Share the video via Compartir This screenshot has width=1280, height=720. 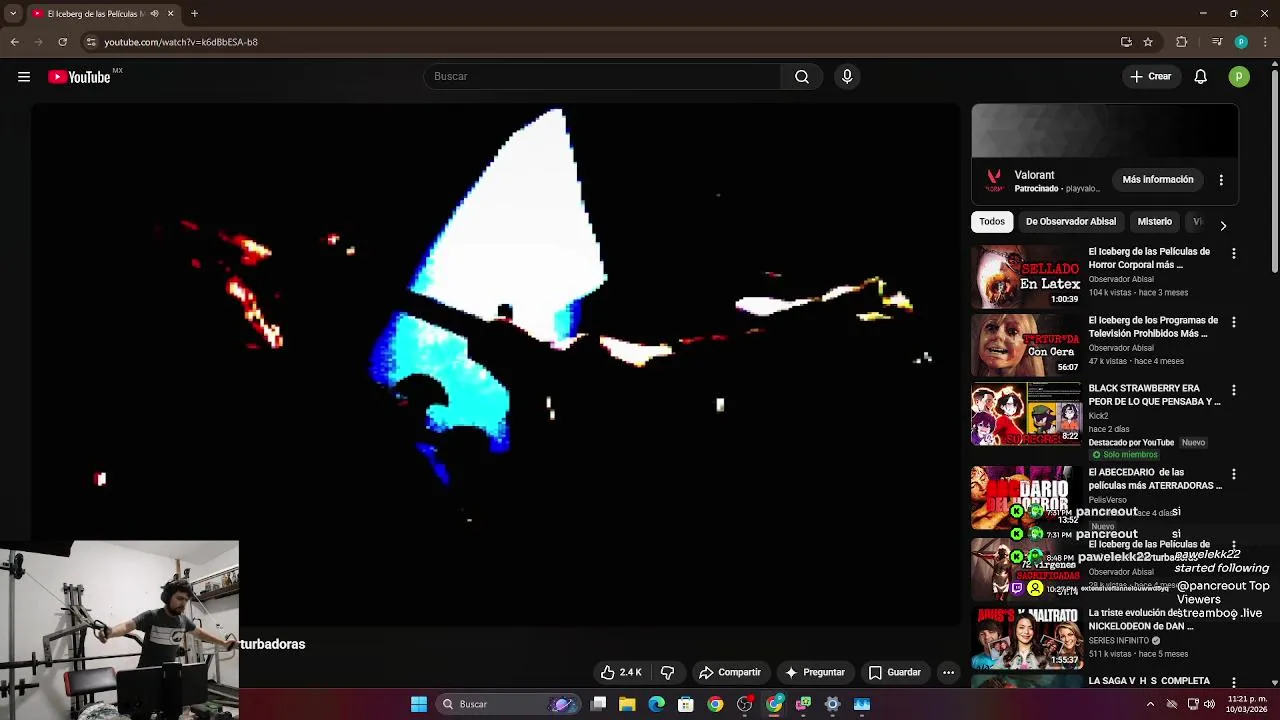tap(729, 672)
